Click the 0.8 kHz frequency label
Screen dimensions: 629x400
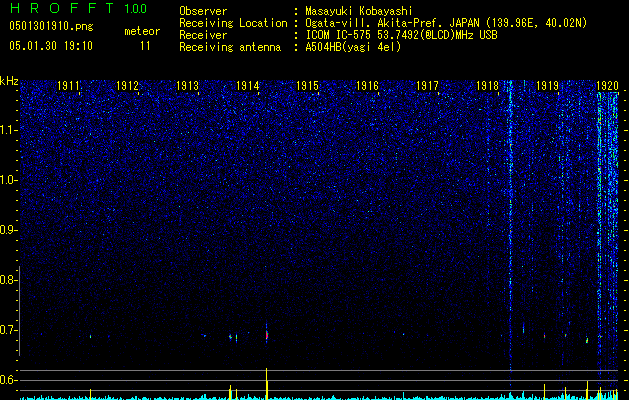point(8,280)
